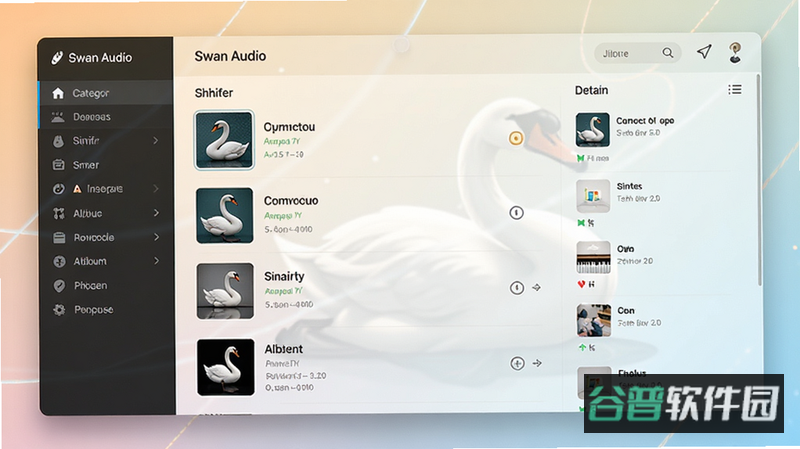This screenshot has width=800, height=449.
Task: Open the user profile avatar icon
Action: 735,53
